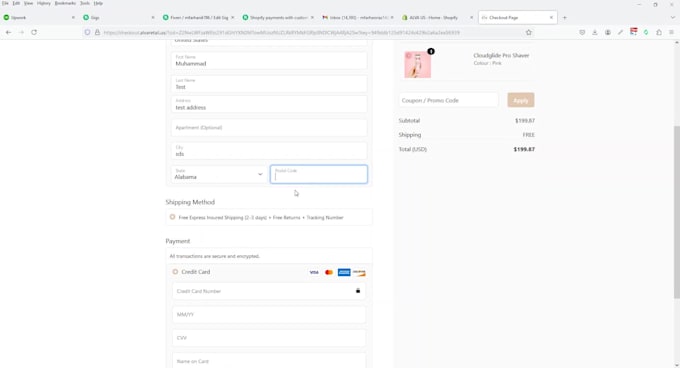Click the First Name field containing Muhammad
The image size is (680, 368).
(x=269, y=61)
